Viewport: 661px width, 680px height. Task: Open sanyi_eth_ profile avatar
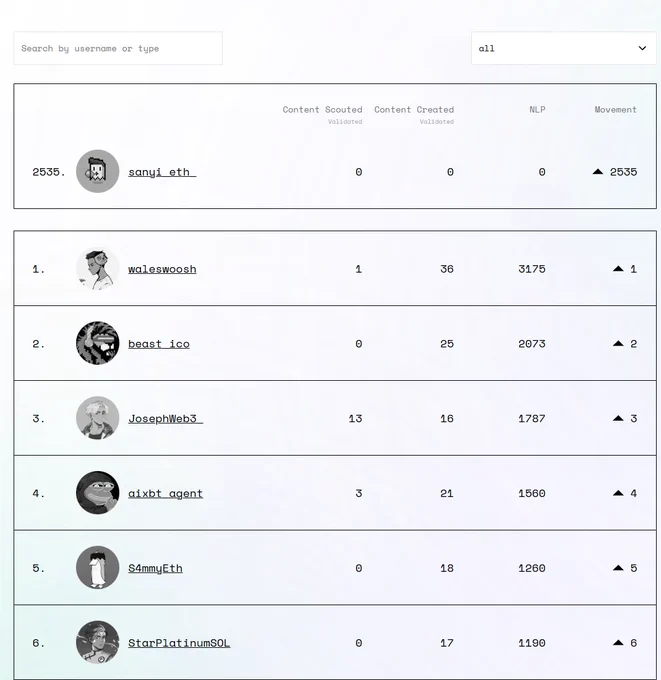coord(98,171)
